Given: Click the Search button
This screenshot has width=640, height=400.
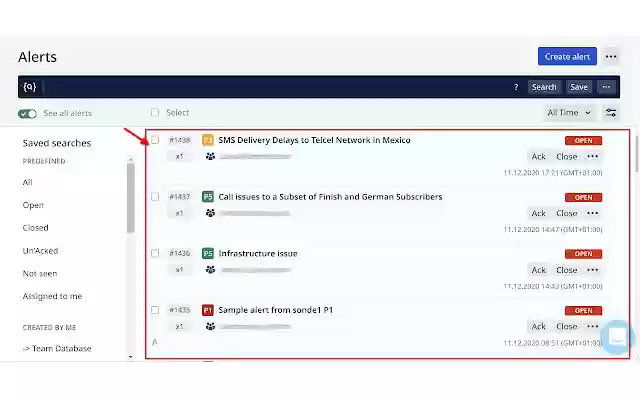Looking at the screenshot, I should pos(544,87).
